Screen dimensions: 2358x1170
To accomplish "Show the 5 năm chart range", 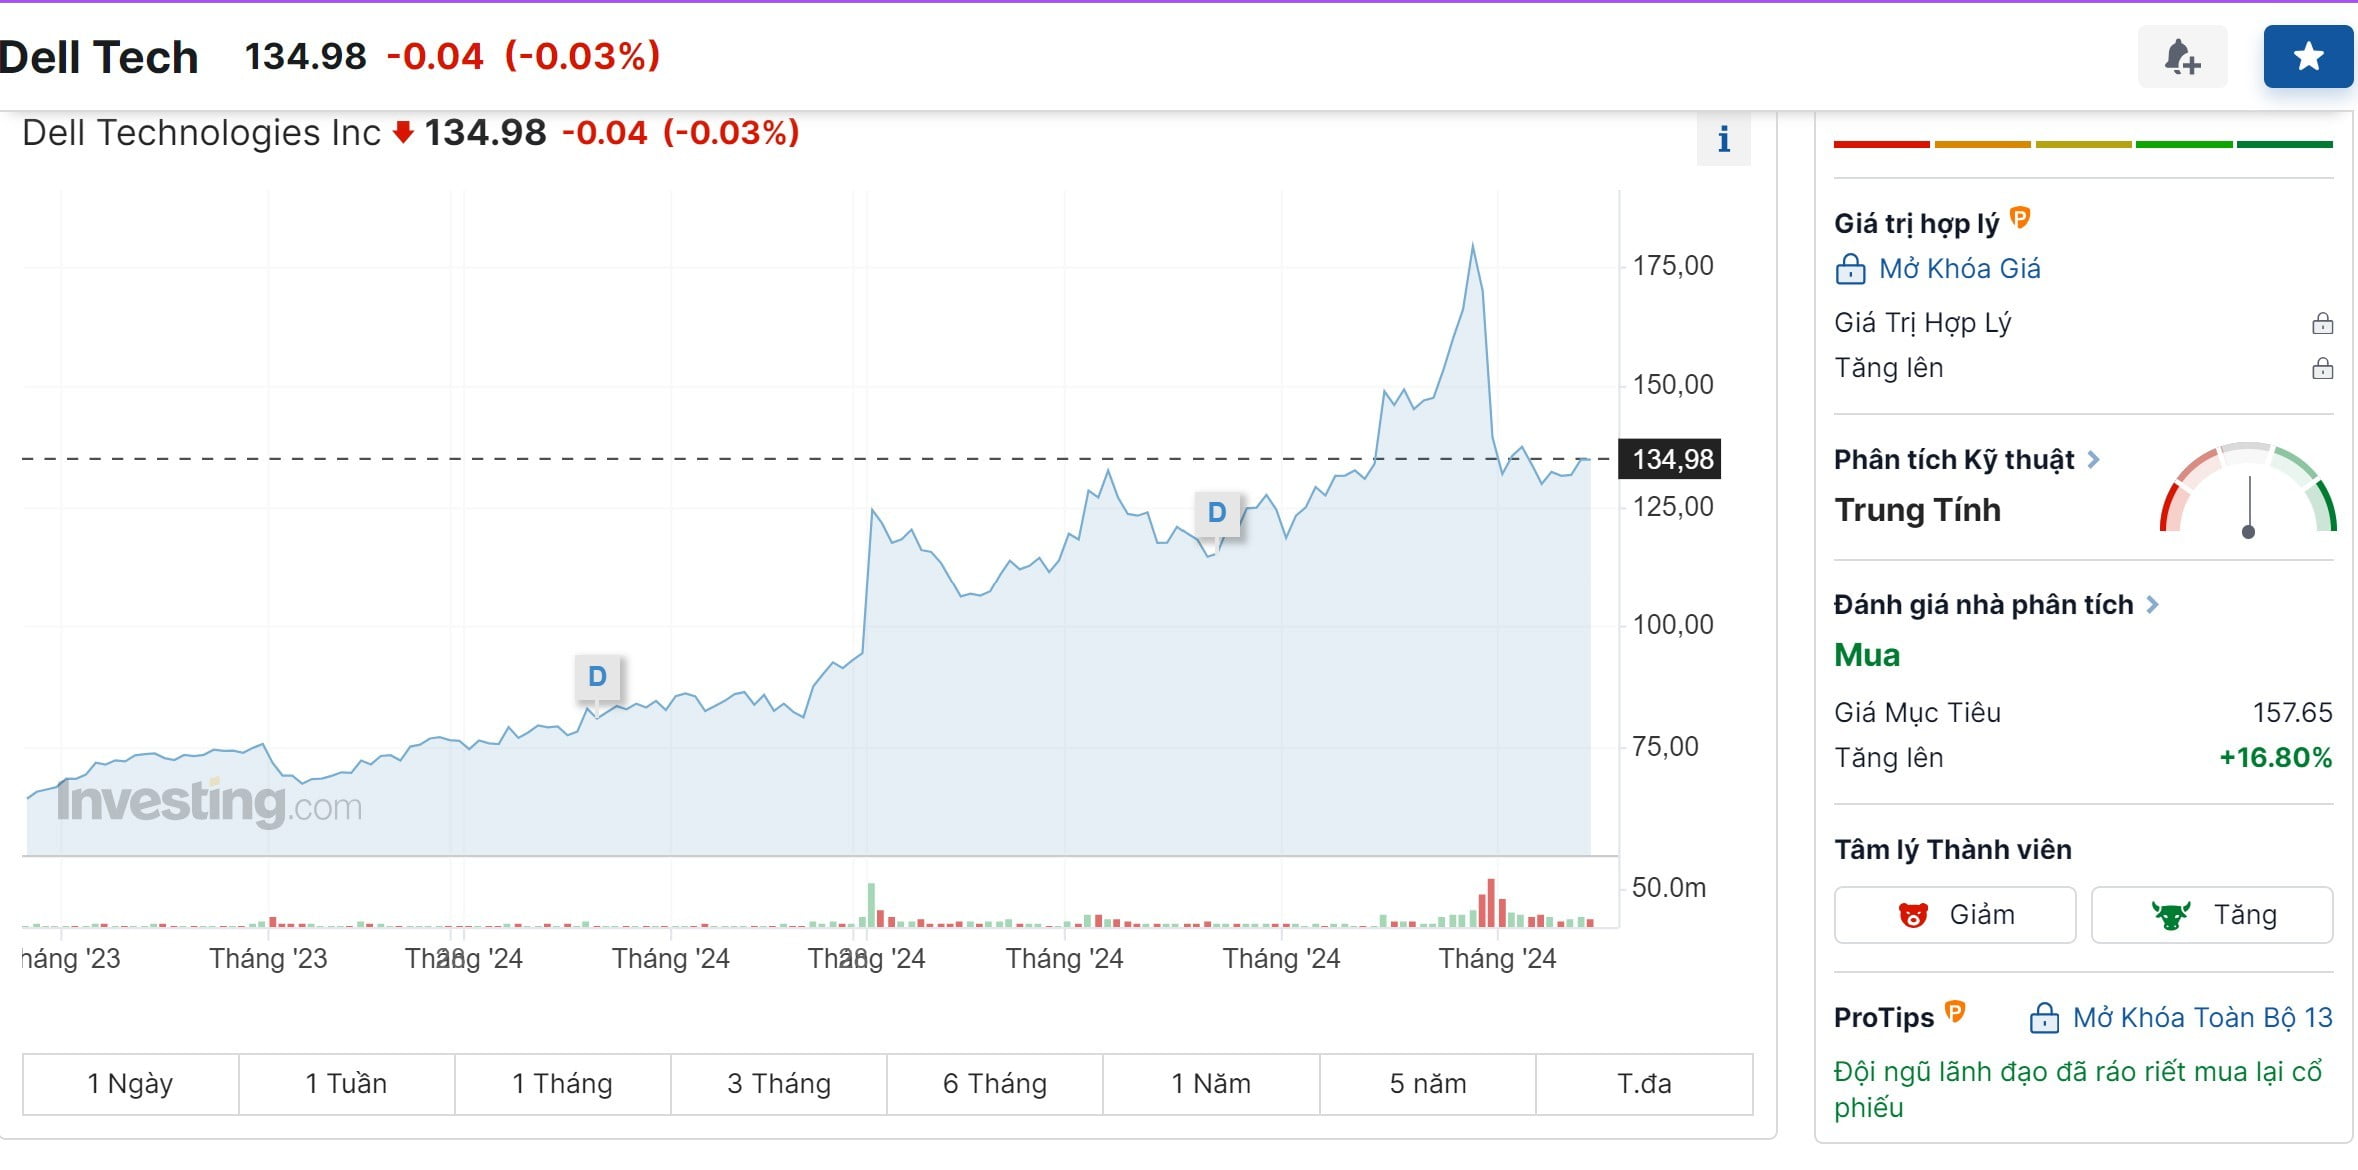I will (x=1428, y=1084).
